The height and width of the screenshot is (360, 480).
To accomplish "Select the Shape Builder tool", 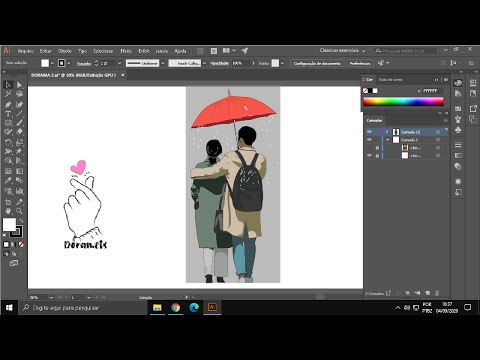I will click(x=8, y=161).
